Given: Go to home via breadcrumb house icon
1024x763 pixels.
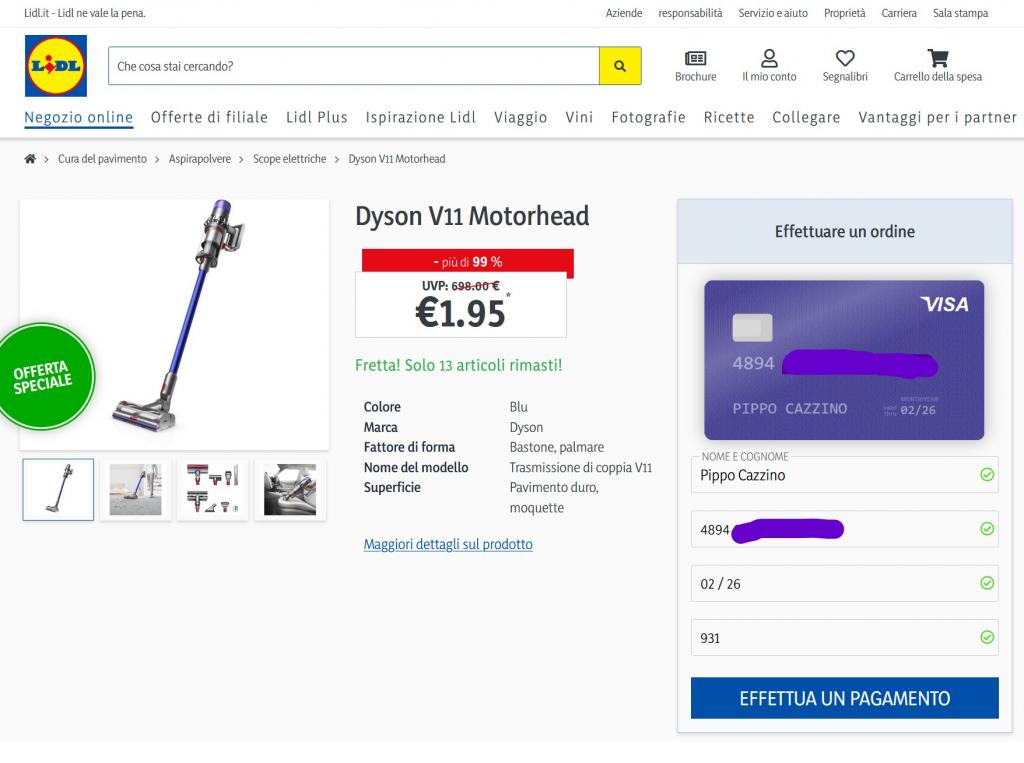Looking at the screenshot, I should pos(30,159).
